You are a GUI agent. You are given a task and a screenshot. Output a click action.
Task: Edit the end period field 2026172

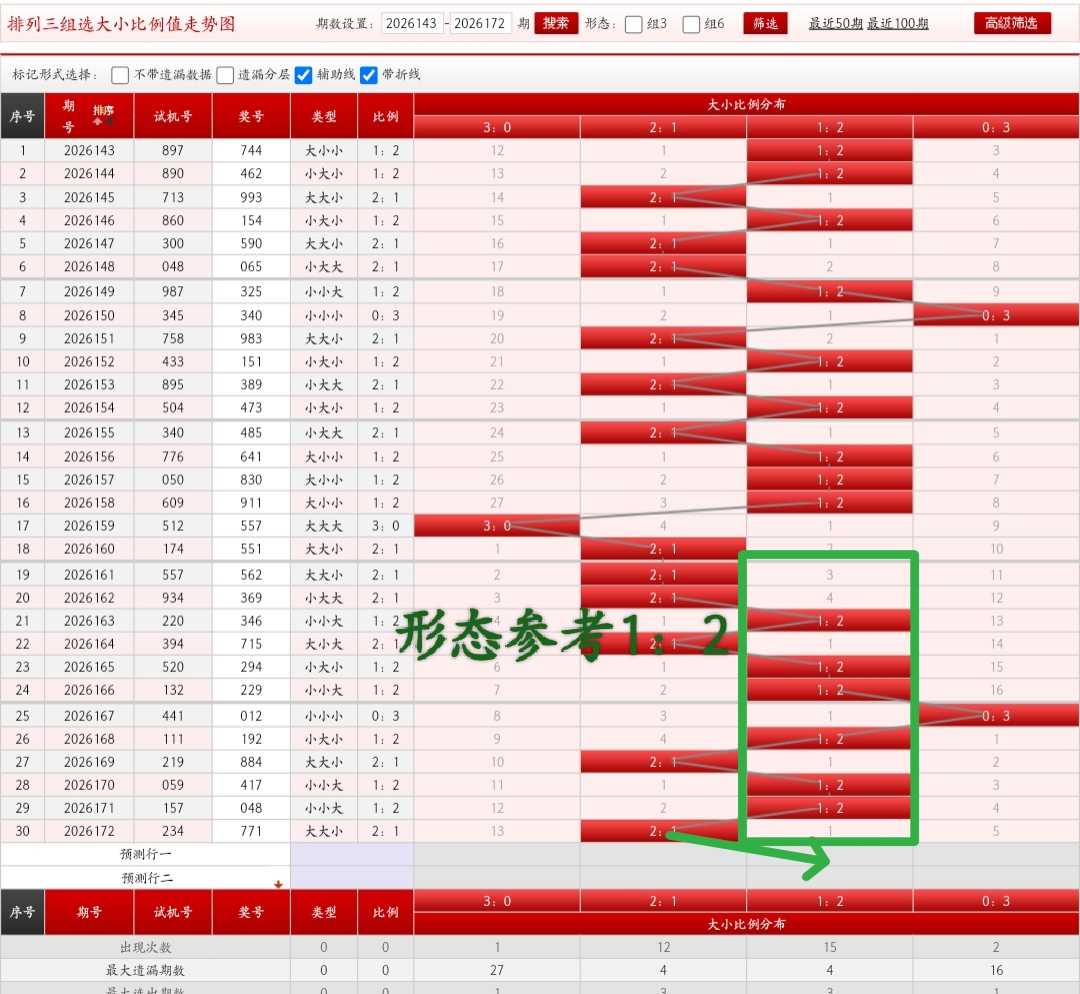(x=480, y=23)
